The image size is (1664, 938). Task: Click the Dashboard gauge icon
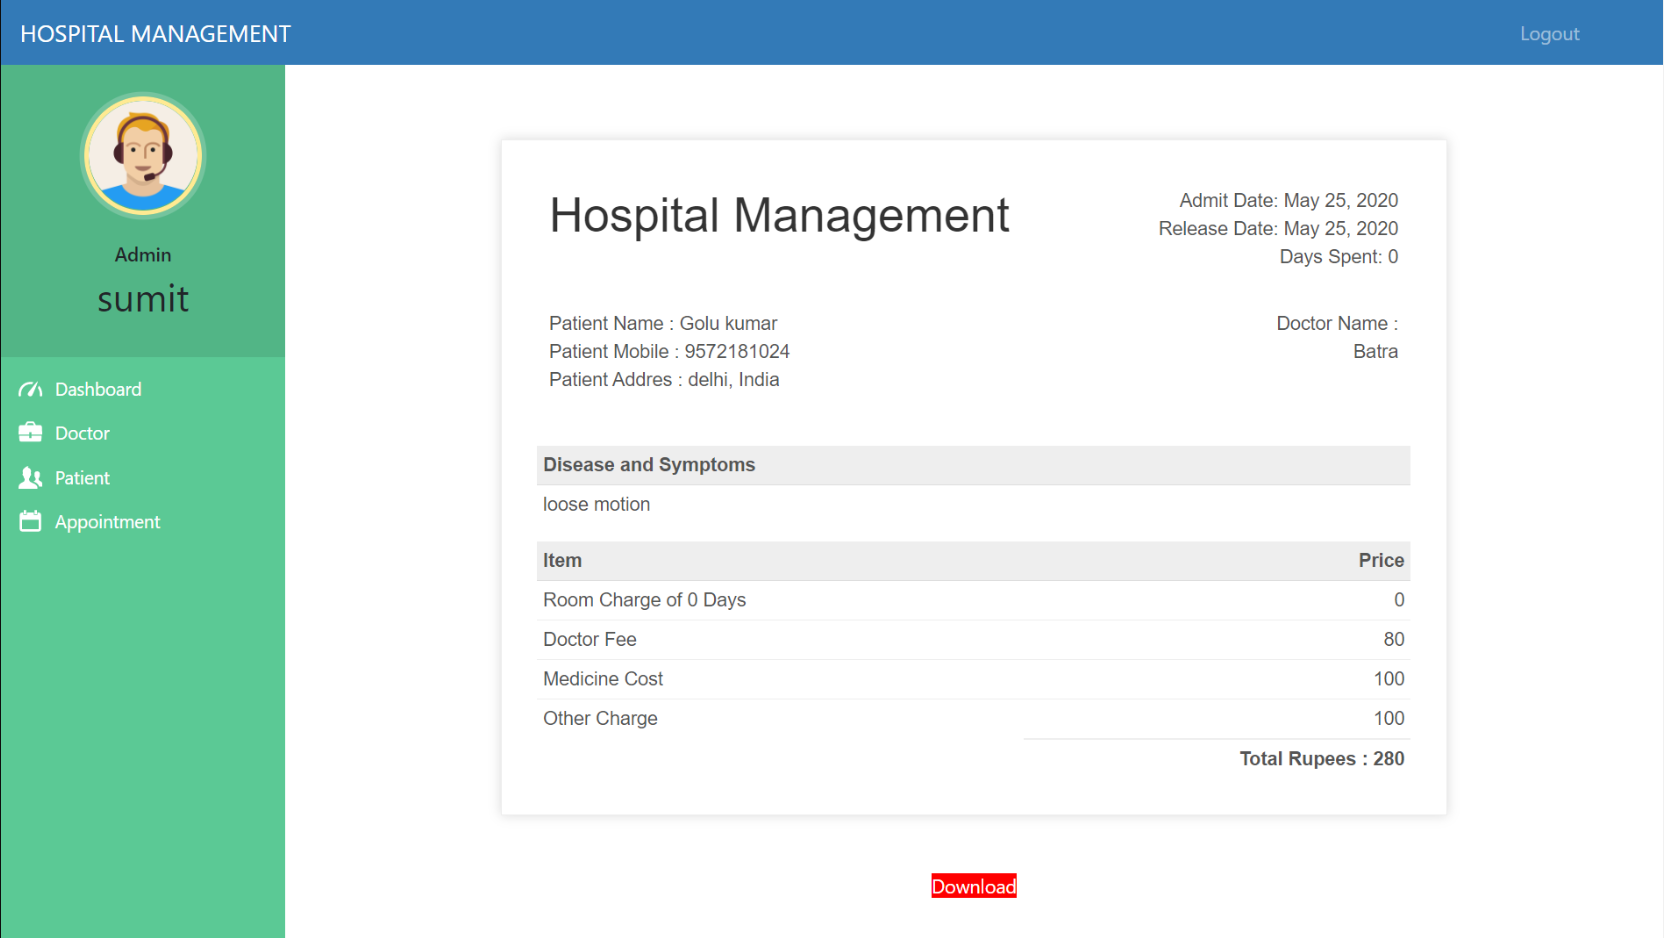tap(30, 389)
